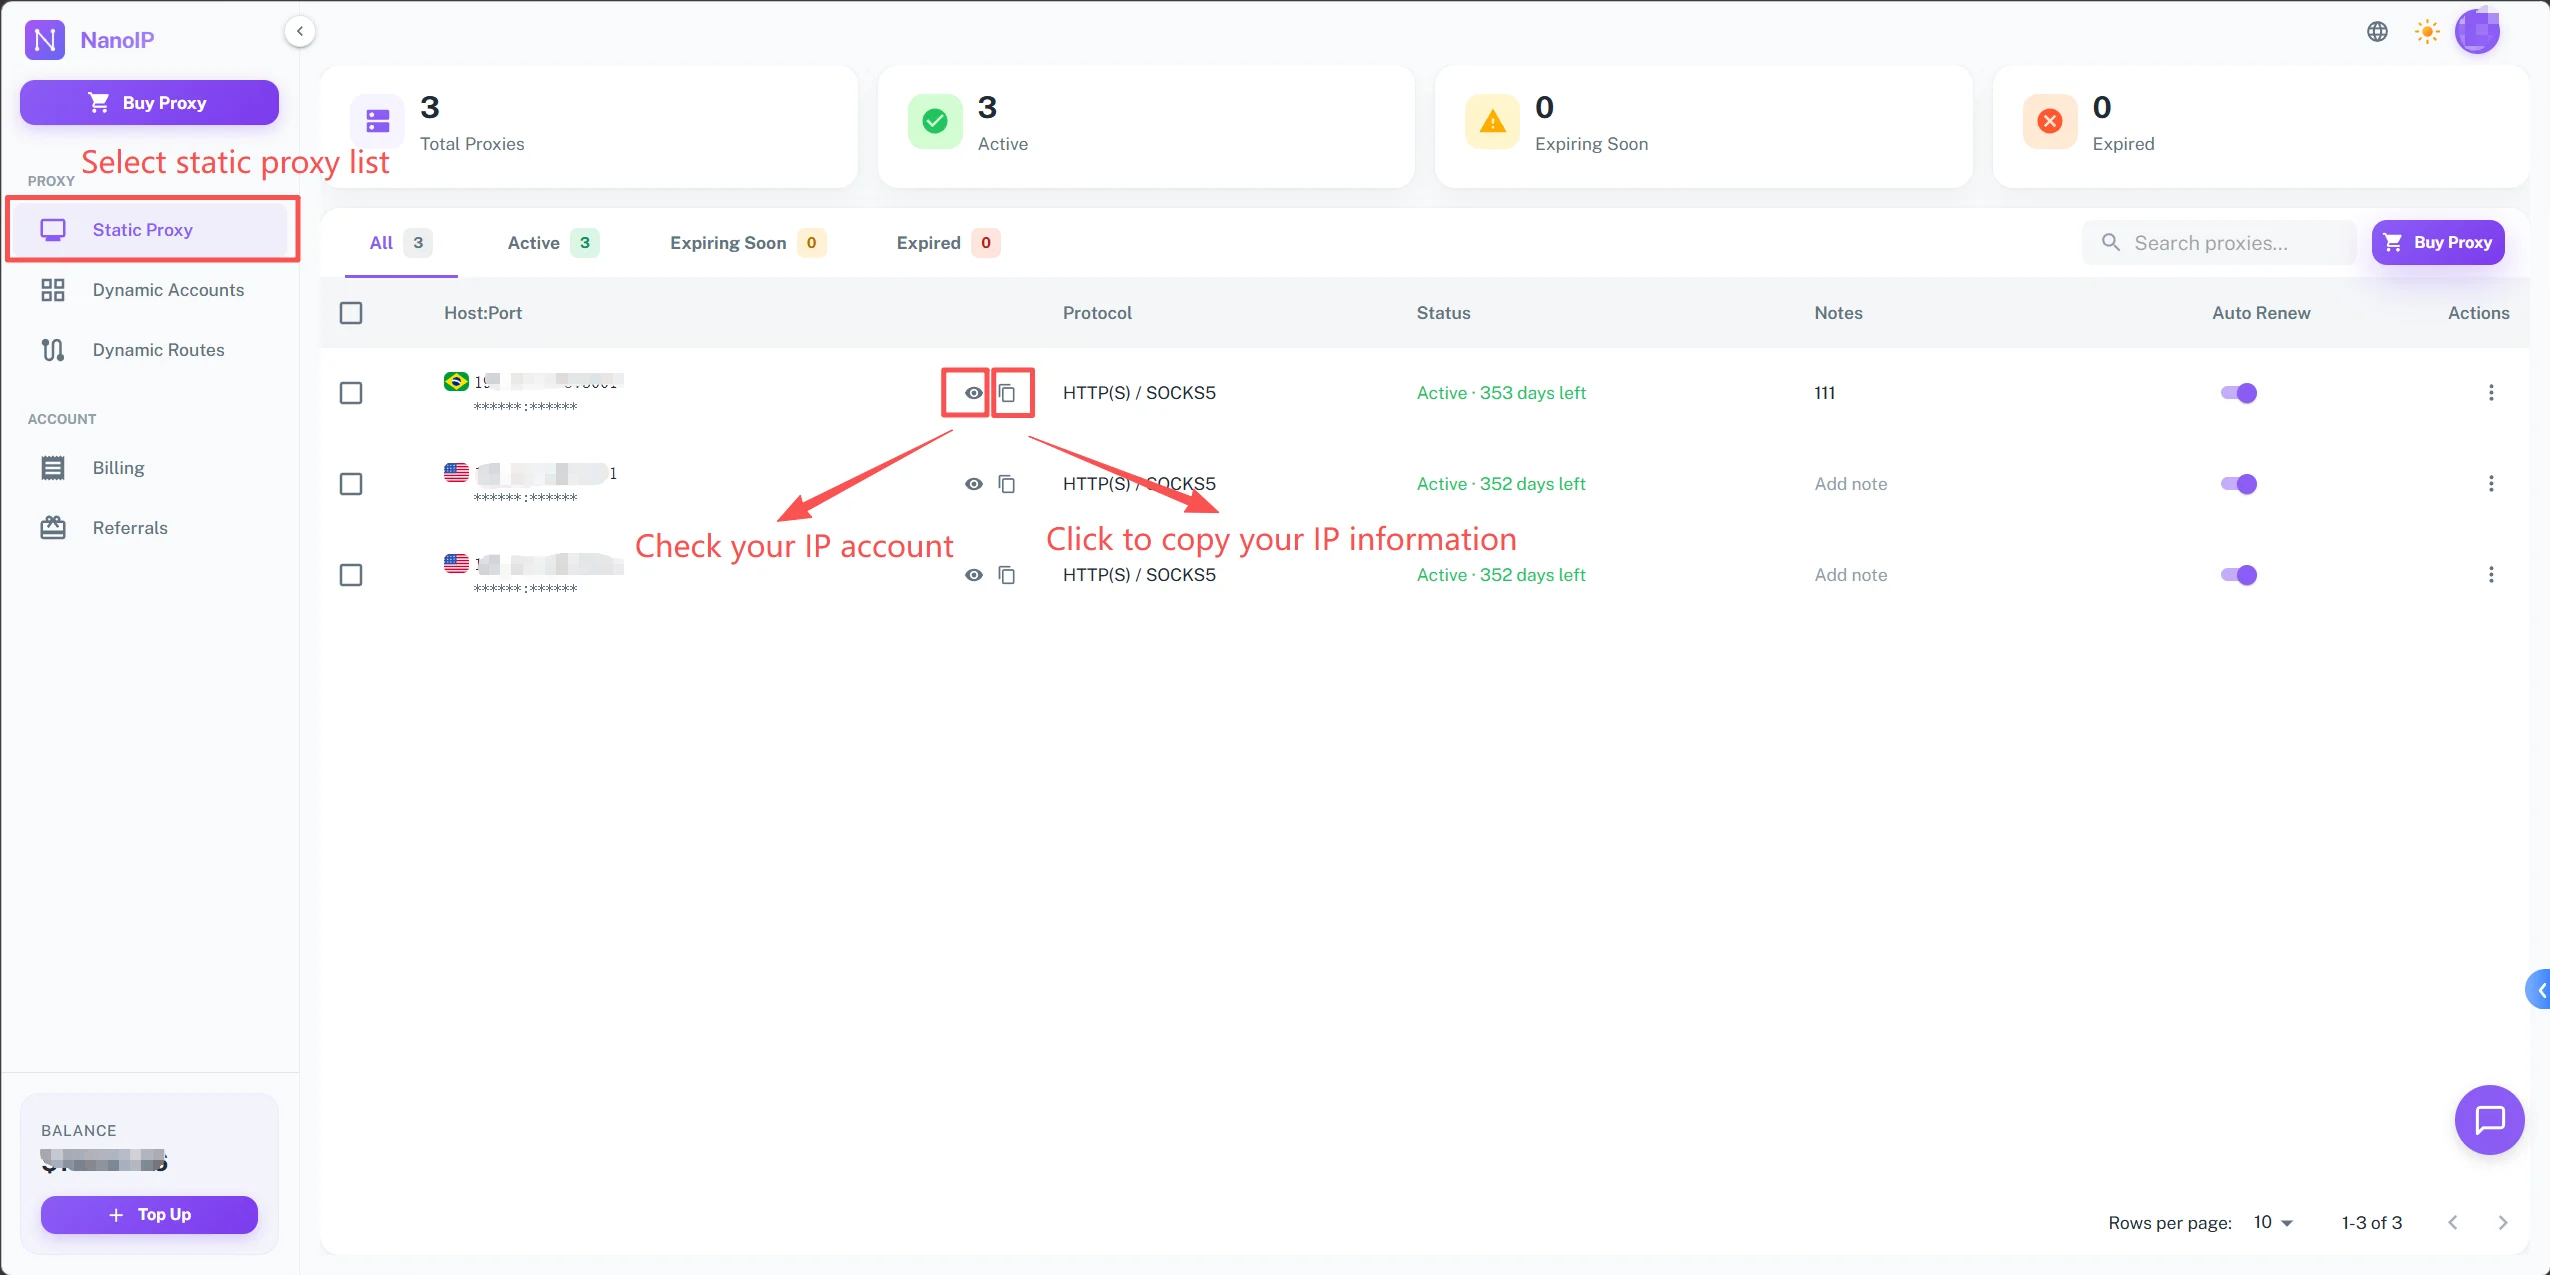The width and height of the screenshot is (2550, 1275).
Task: Reveal credentials with eye icon in second row
Action: (x=973, y=484)
